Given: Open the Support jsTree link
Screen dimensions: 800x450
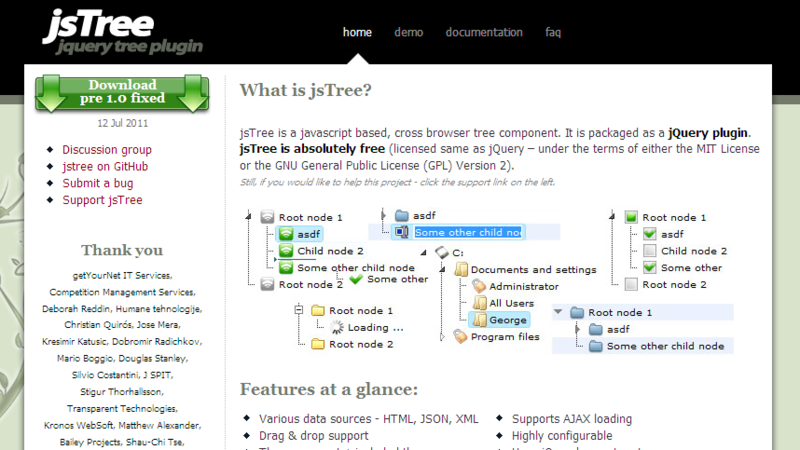Looking at the screenshot, I should click(103, 200).
